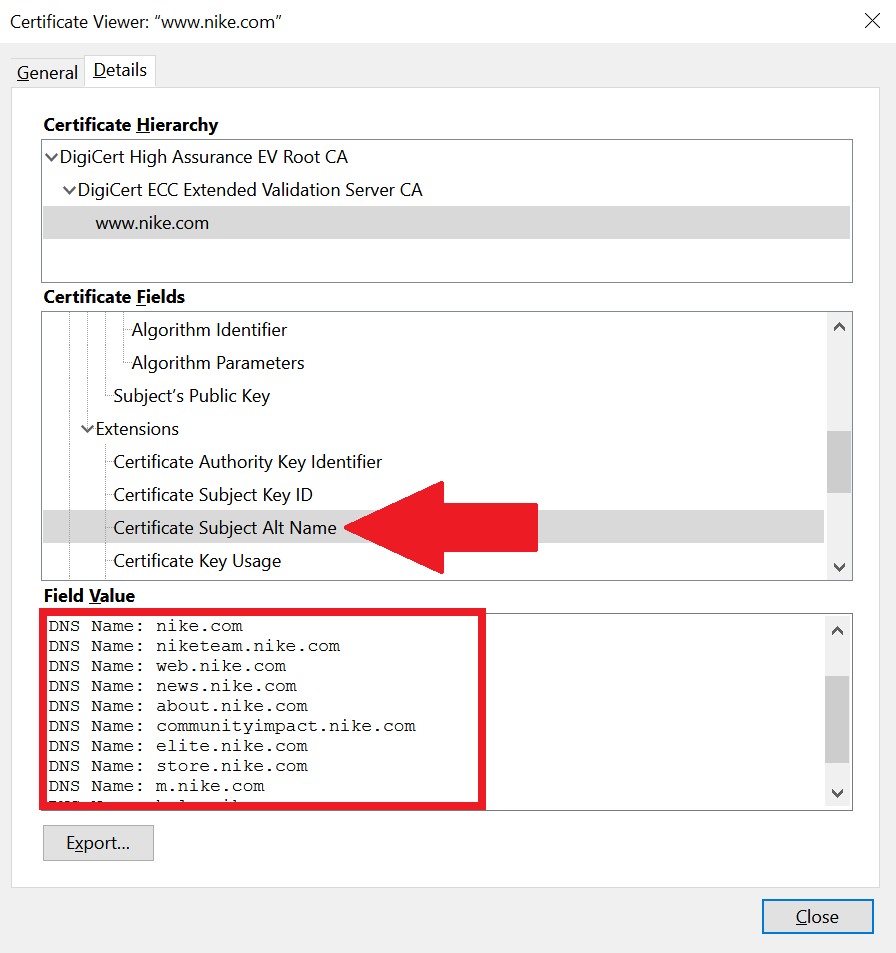The width and height of the screenshot is (896, 953).
Task: Click DNS Name news.nike.com line
Action: point(173,686)
